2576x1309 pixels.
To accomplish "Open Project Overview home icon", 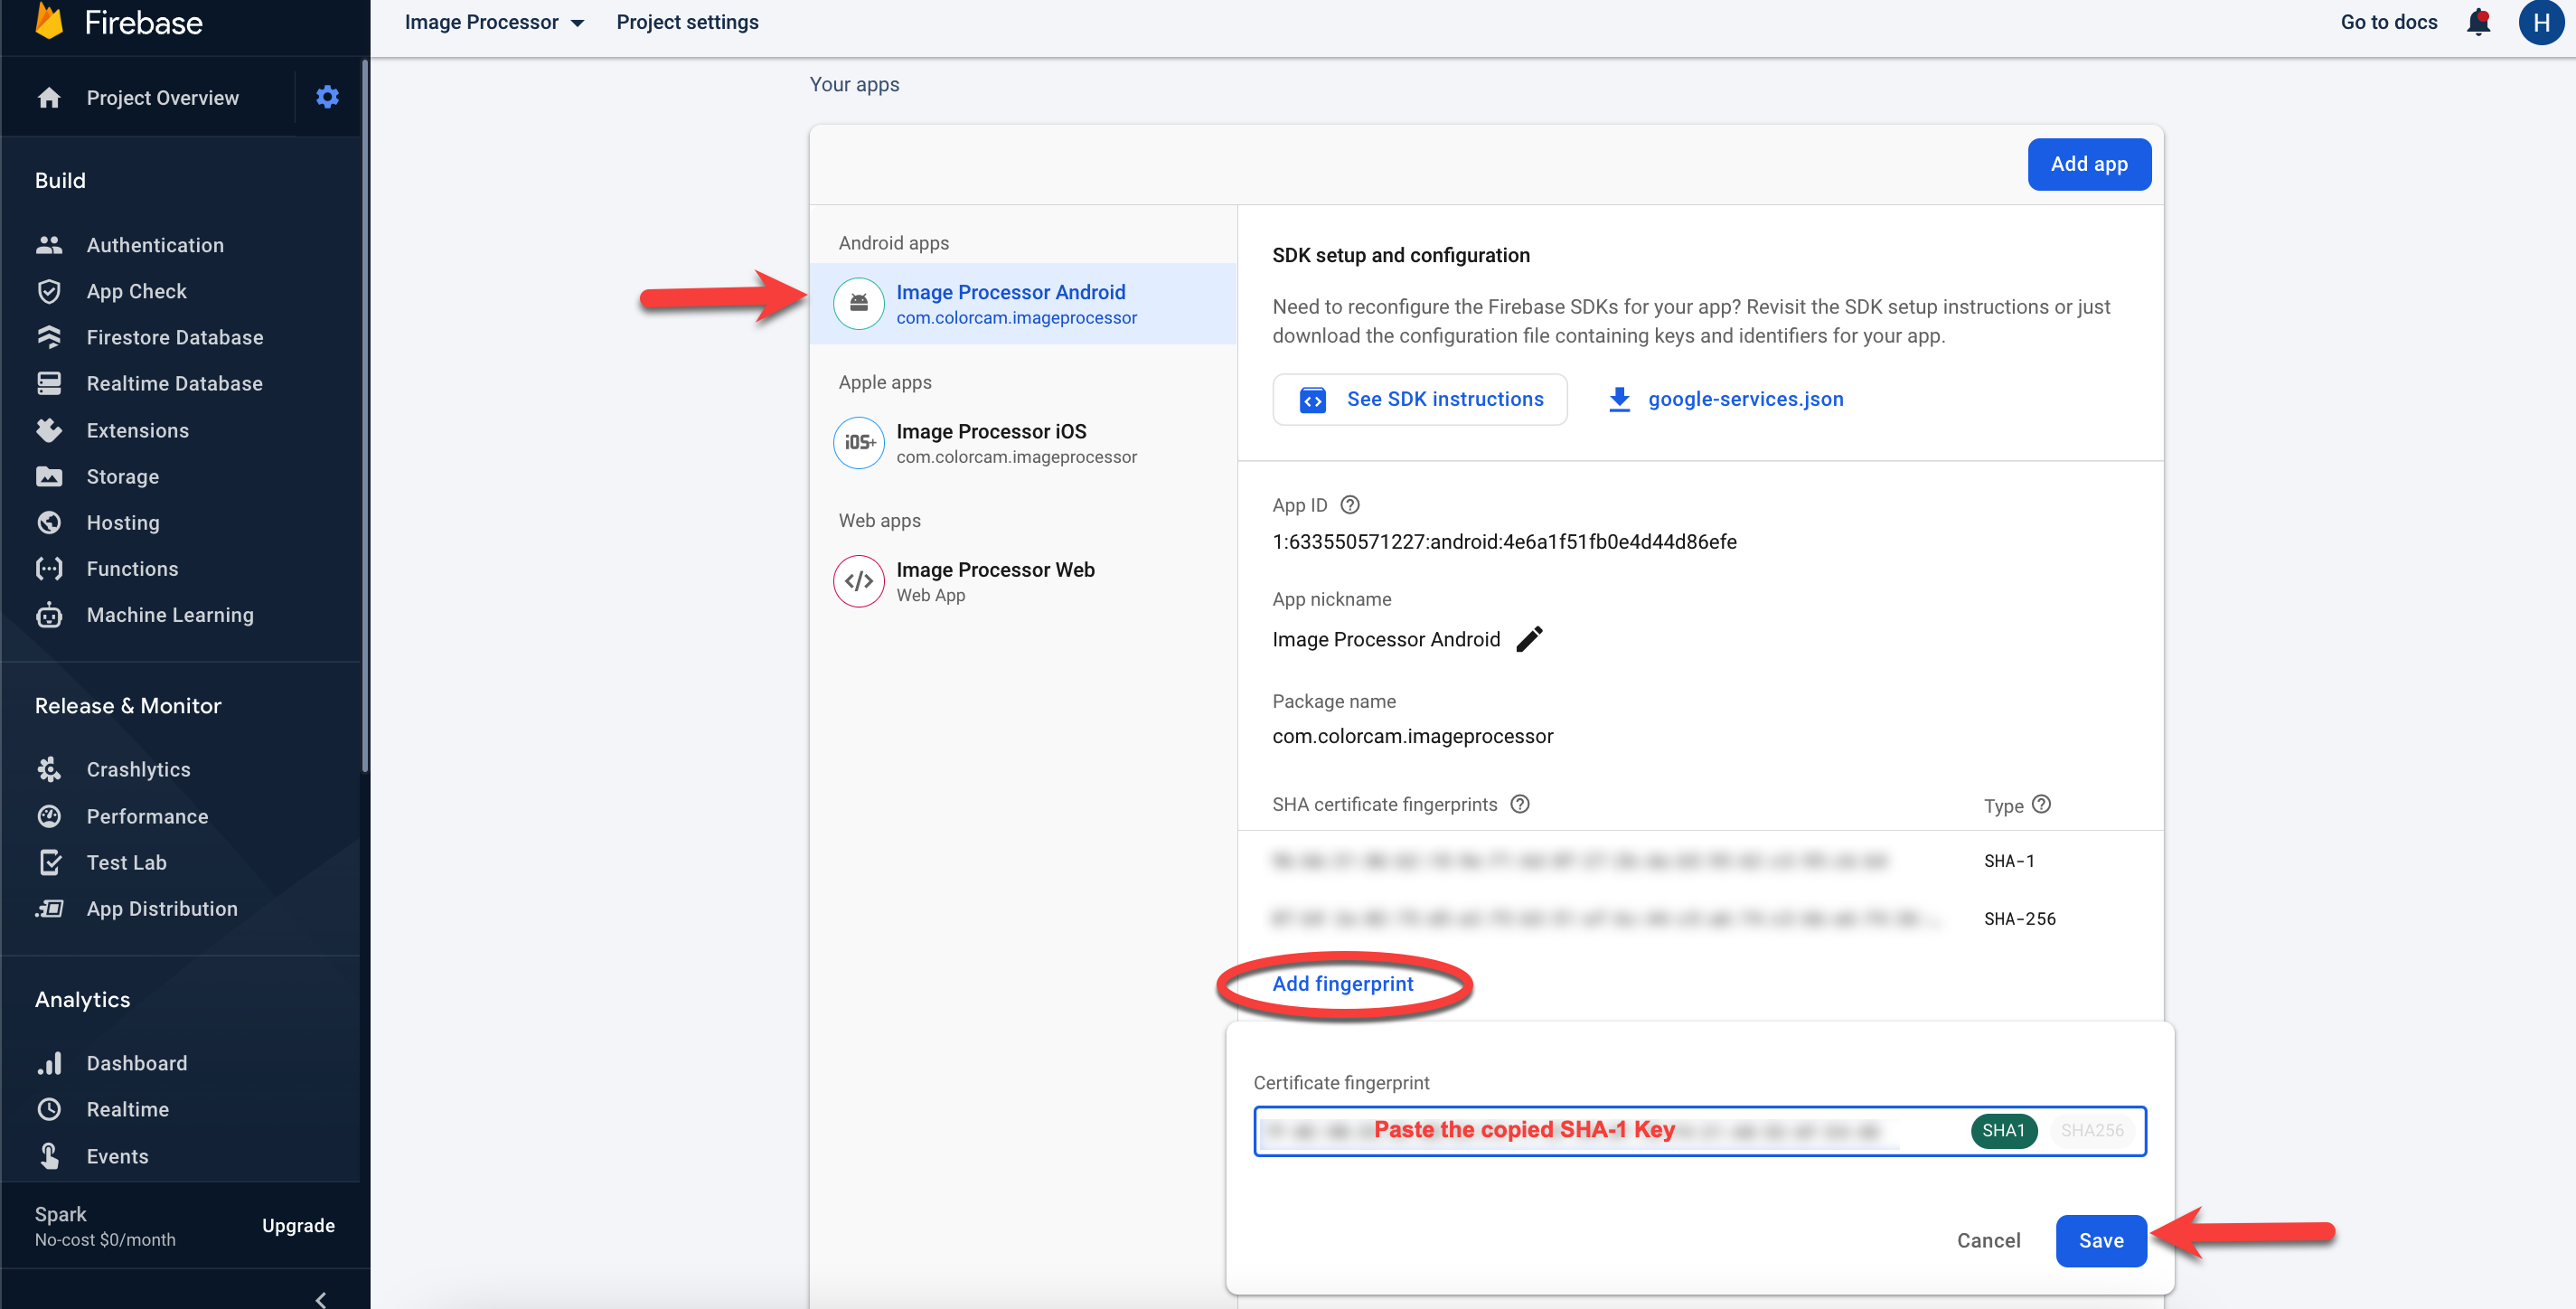I will [49, 98].
